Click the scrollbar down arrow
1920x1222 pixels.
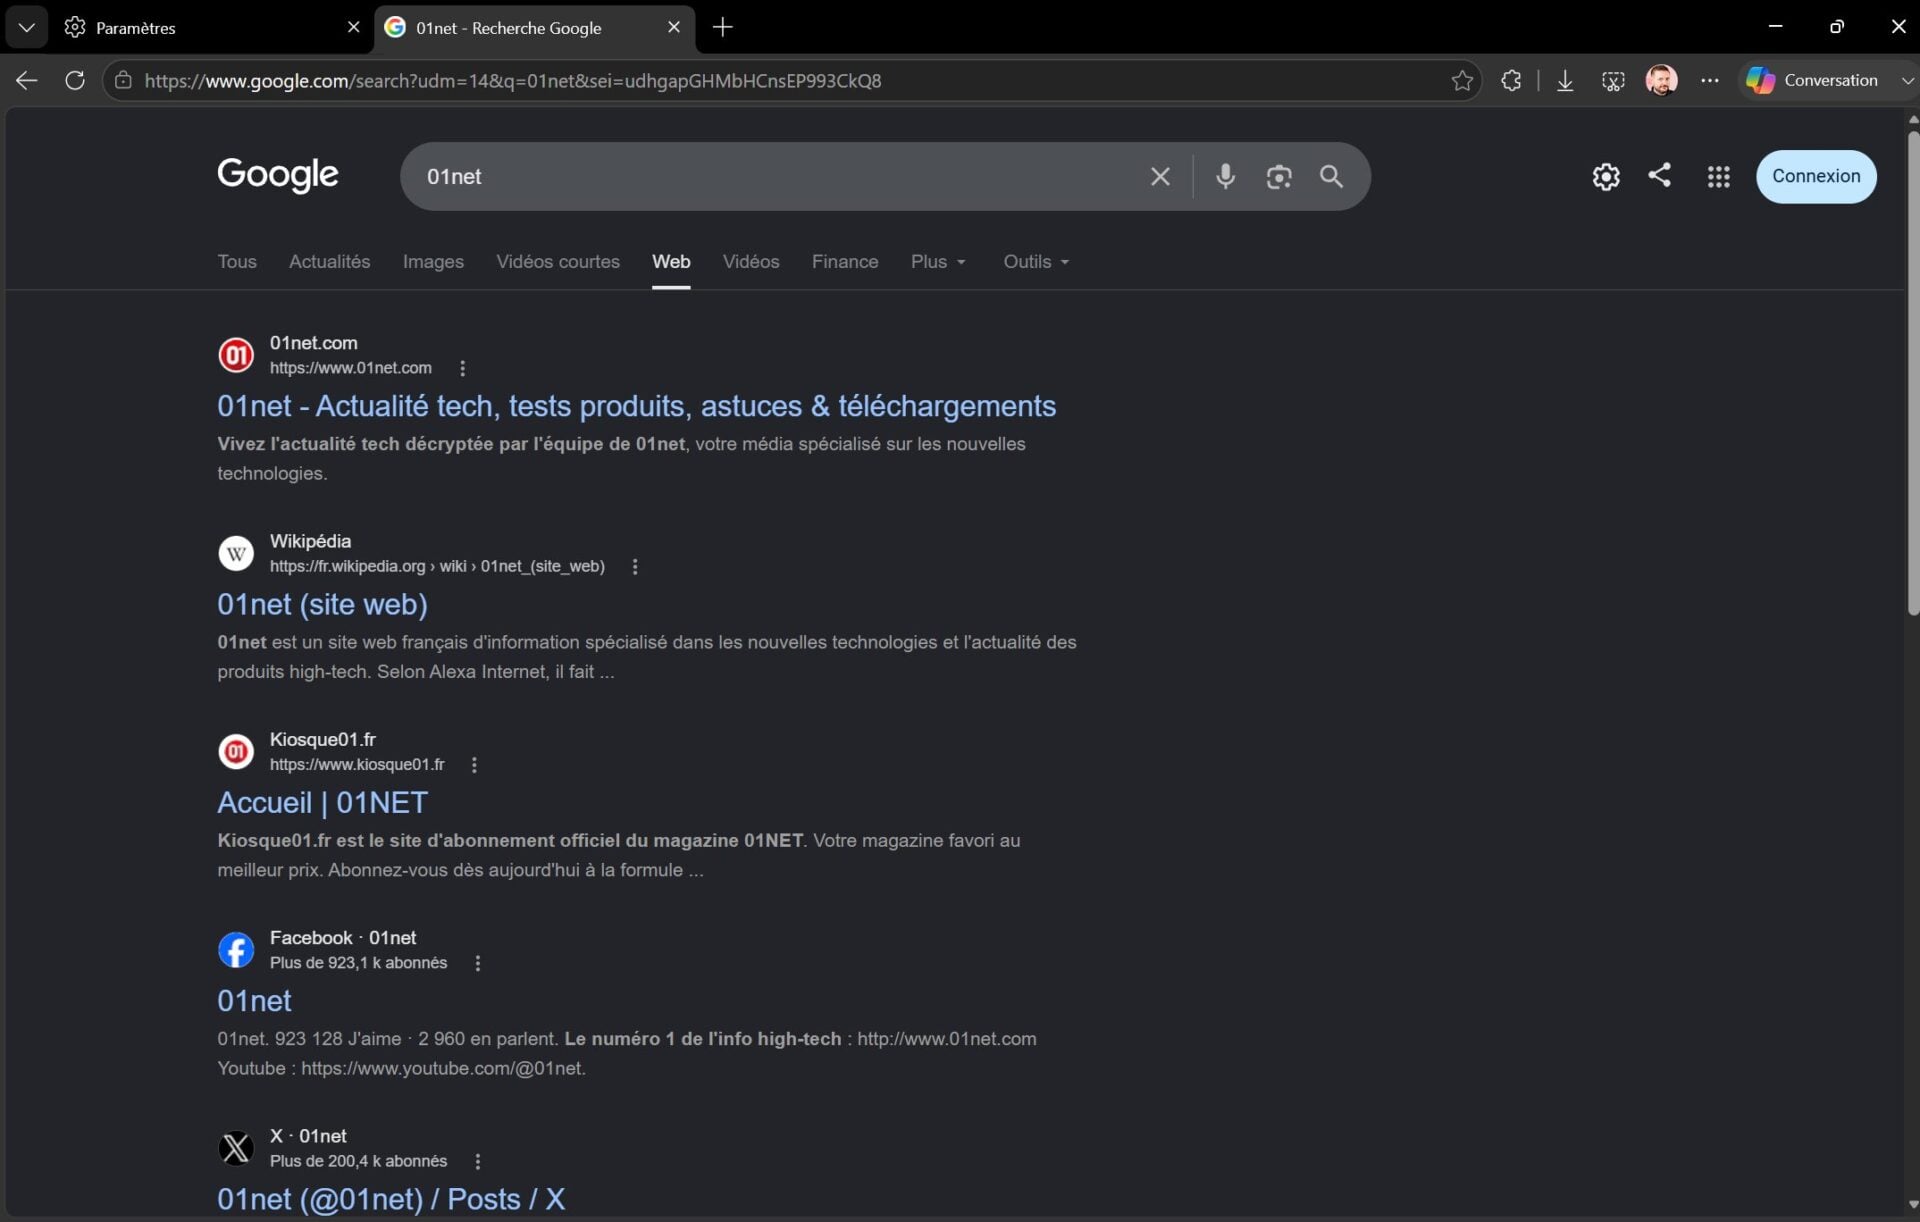pos(1912,1205)
